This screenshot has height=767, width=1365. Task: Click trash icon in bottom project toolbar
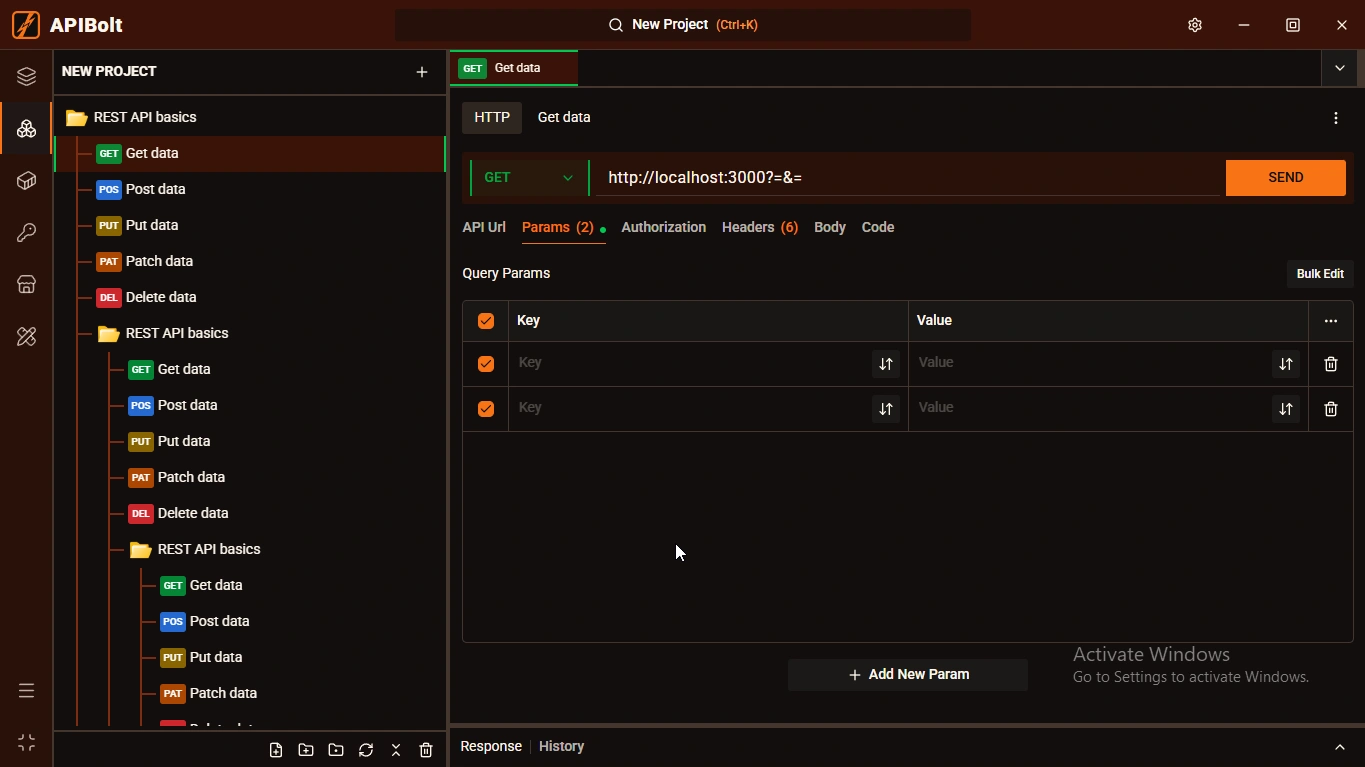(426, 750)
